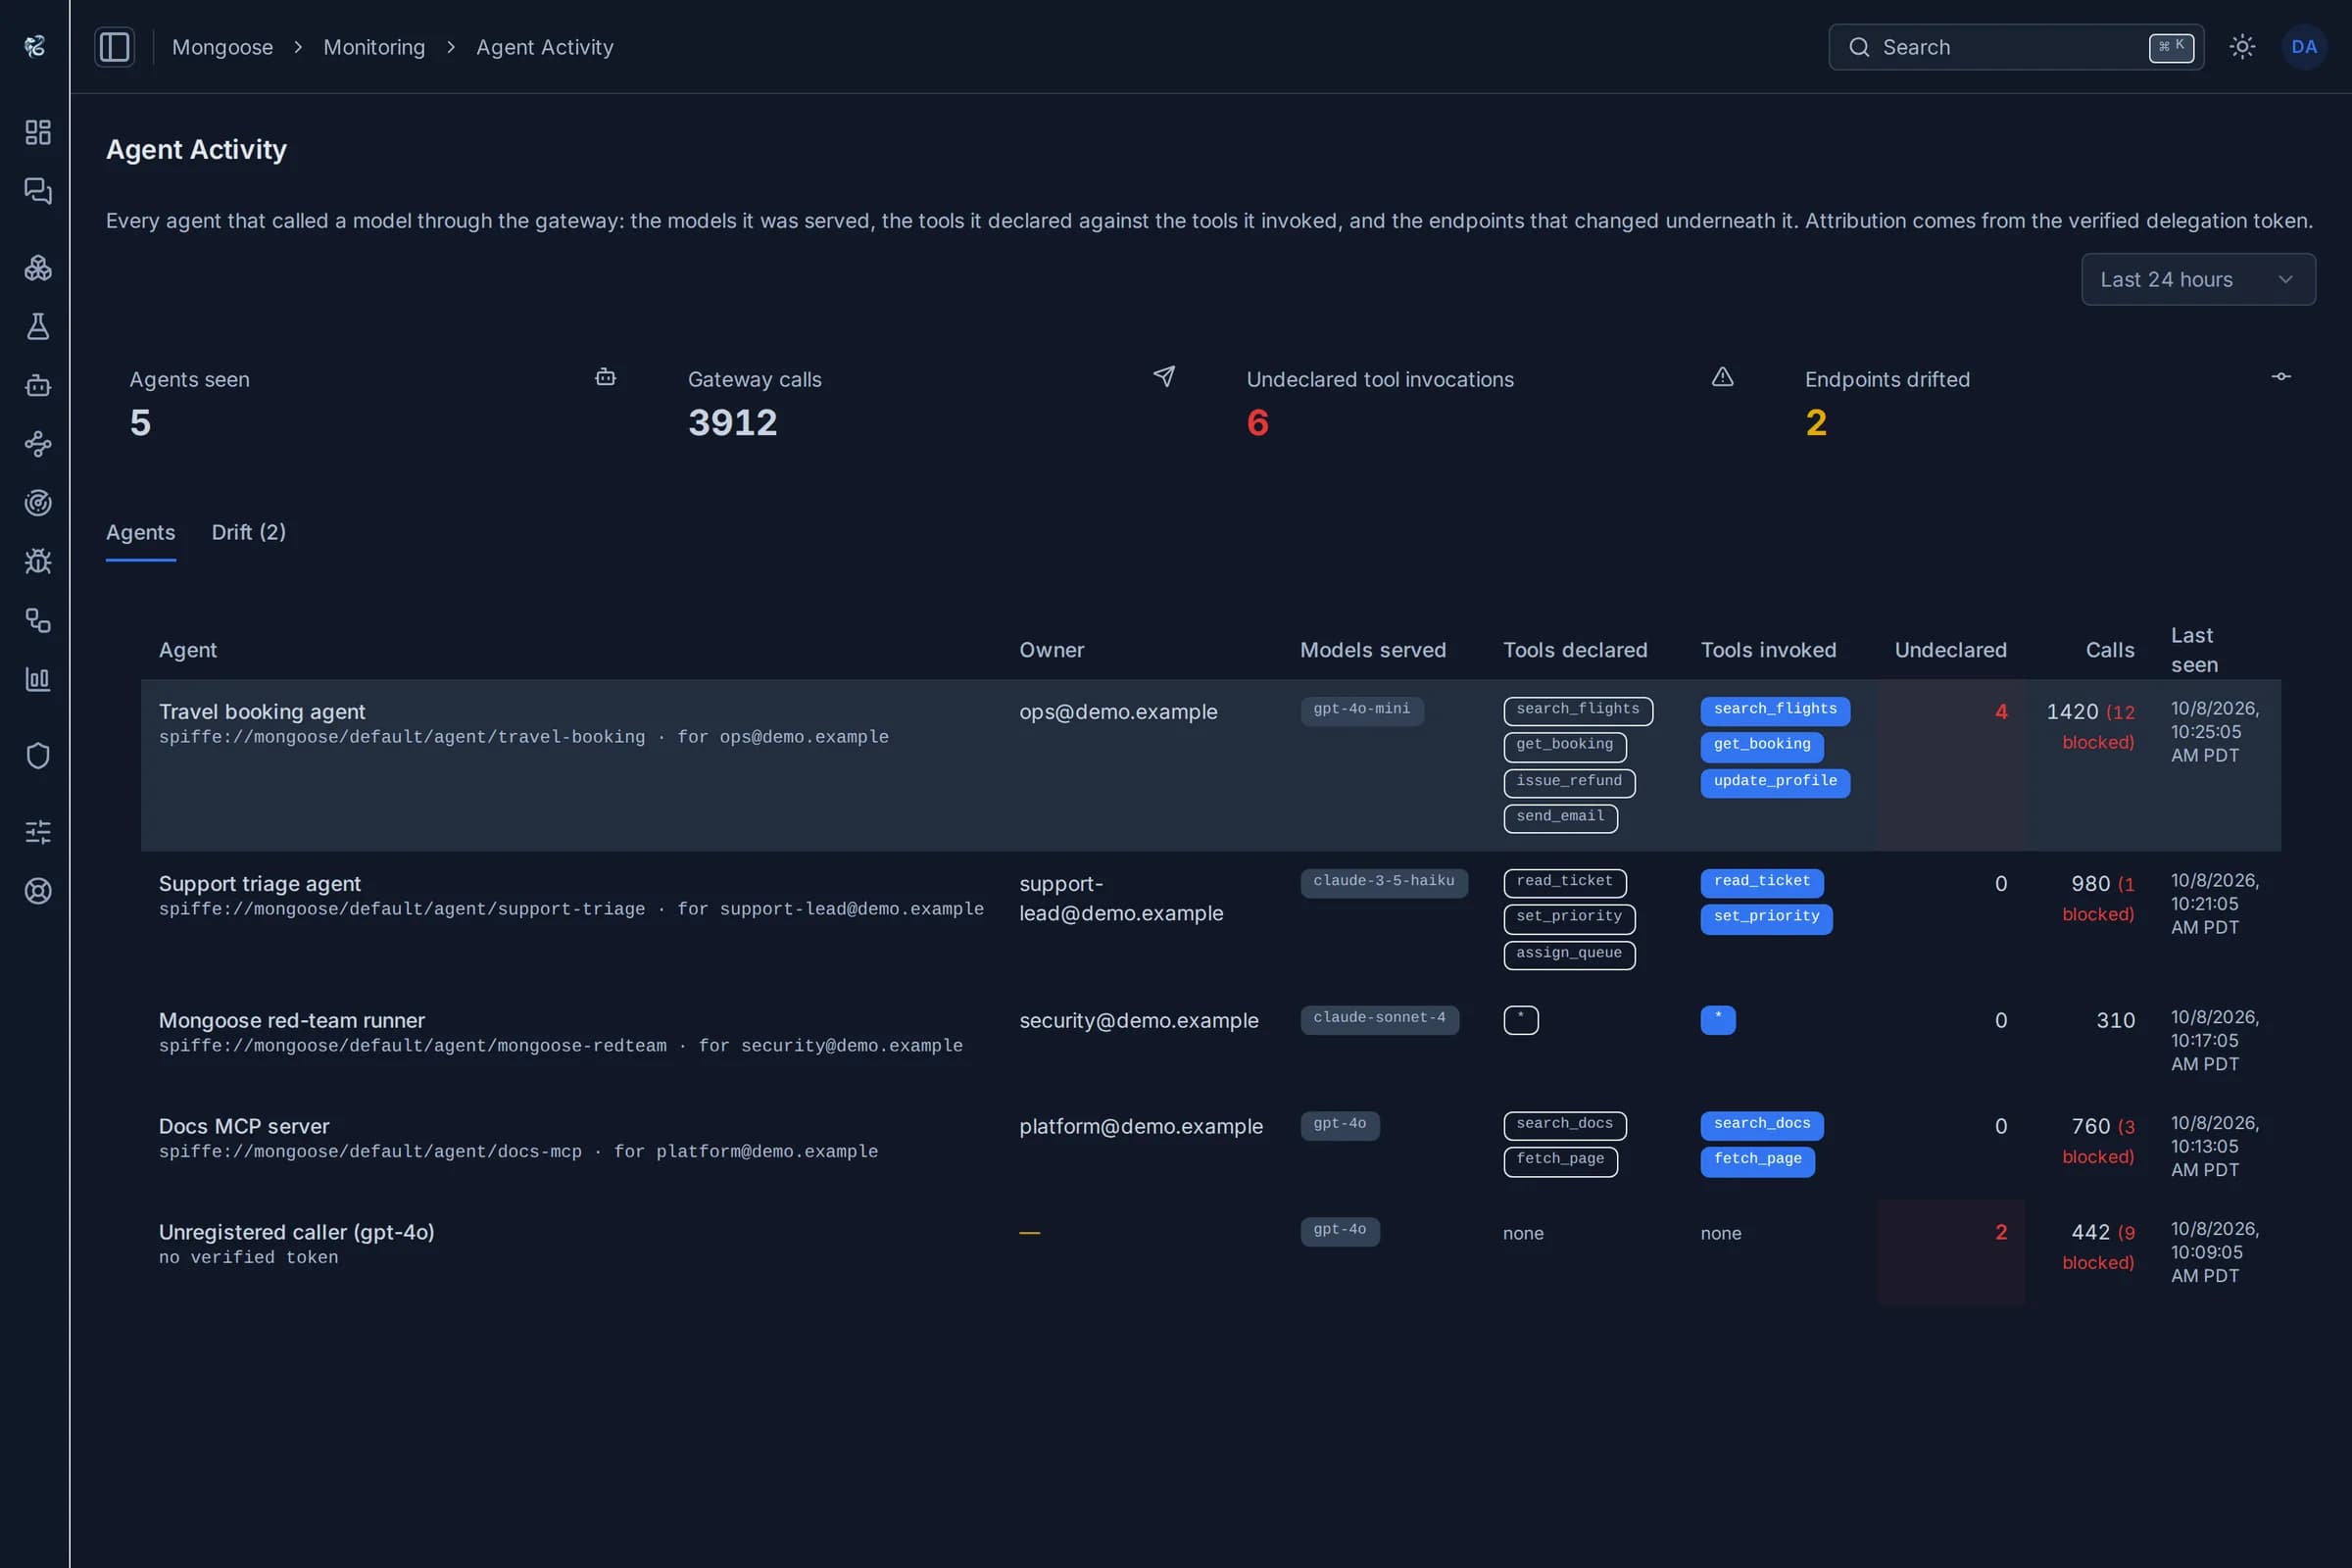2352x1568 pixels.
Task: Open the stacked cubes sidebar icon
Action: [x=38, y=268]
